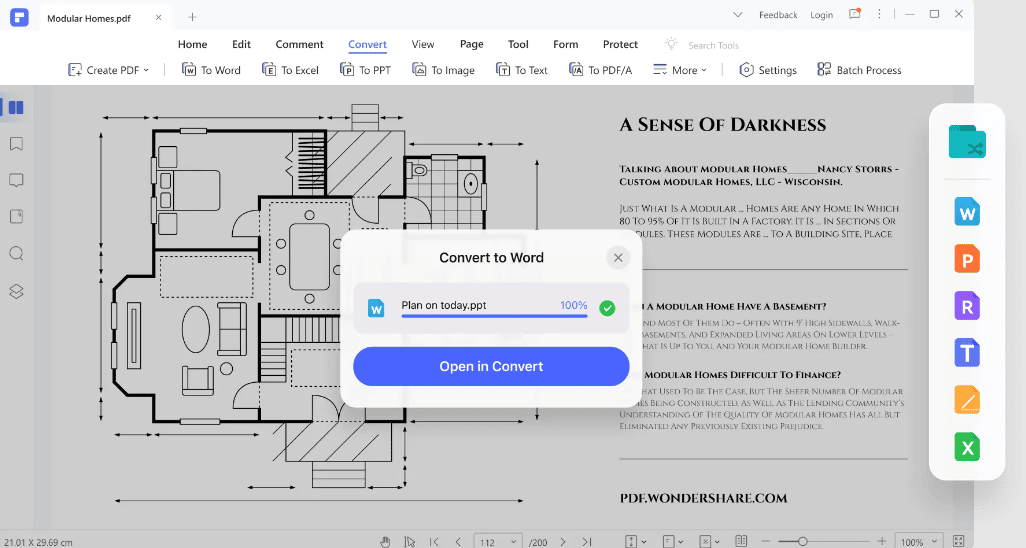Image resolution: width=1026 pixels, height=548 pixels.
Task: Click To PDF/A conversion button
Action: pyautogui.click(x=601, y=70)
